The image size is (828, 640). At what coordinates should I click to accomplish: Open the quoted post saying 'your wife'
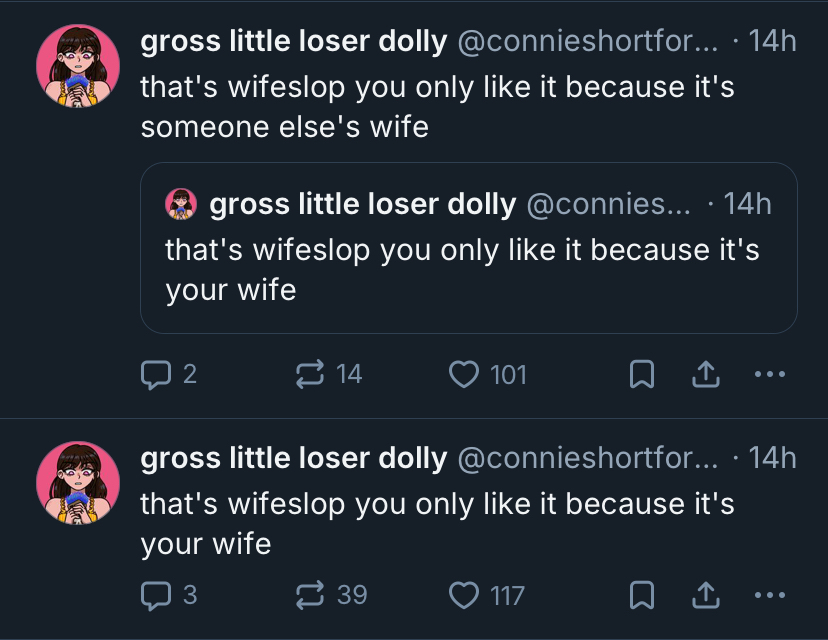(468, 268)
